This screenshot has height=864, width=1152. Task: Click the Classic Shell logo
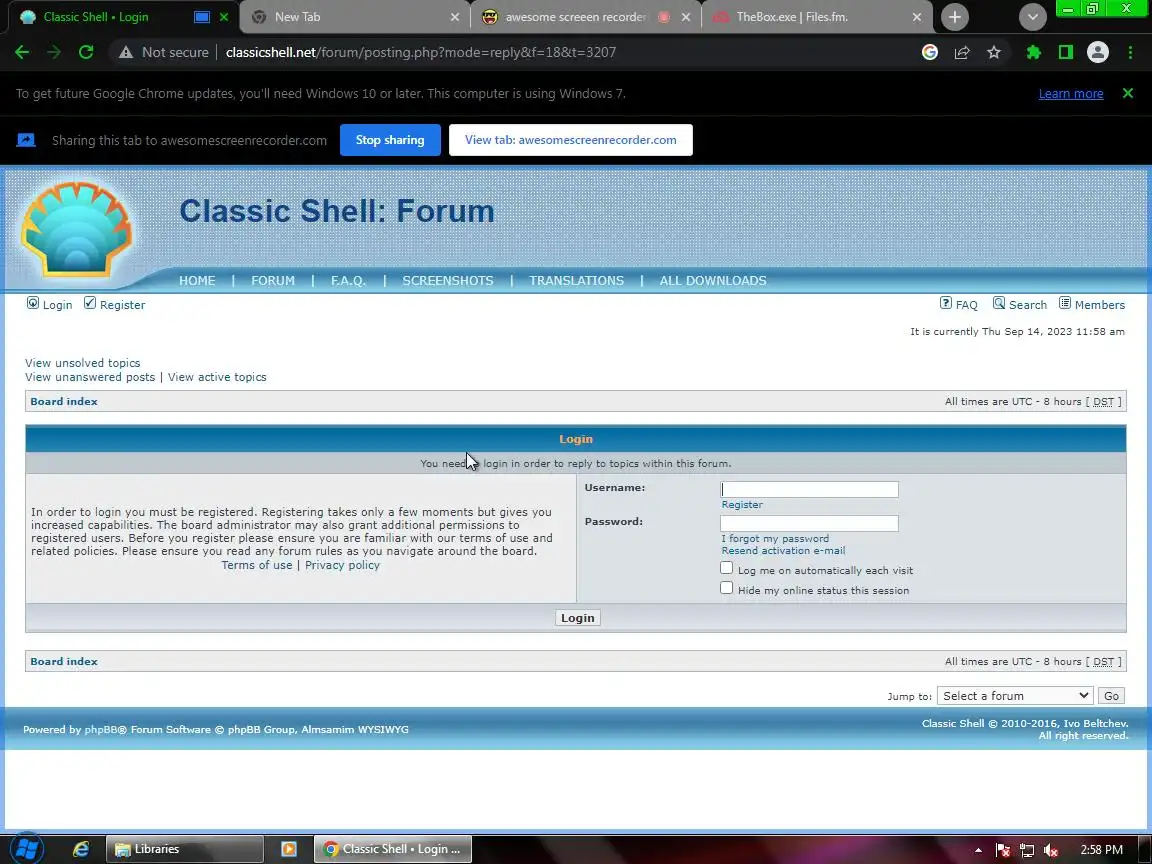pos(76,229)
